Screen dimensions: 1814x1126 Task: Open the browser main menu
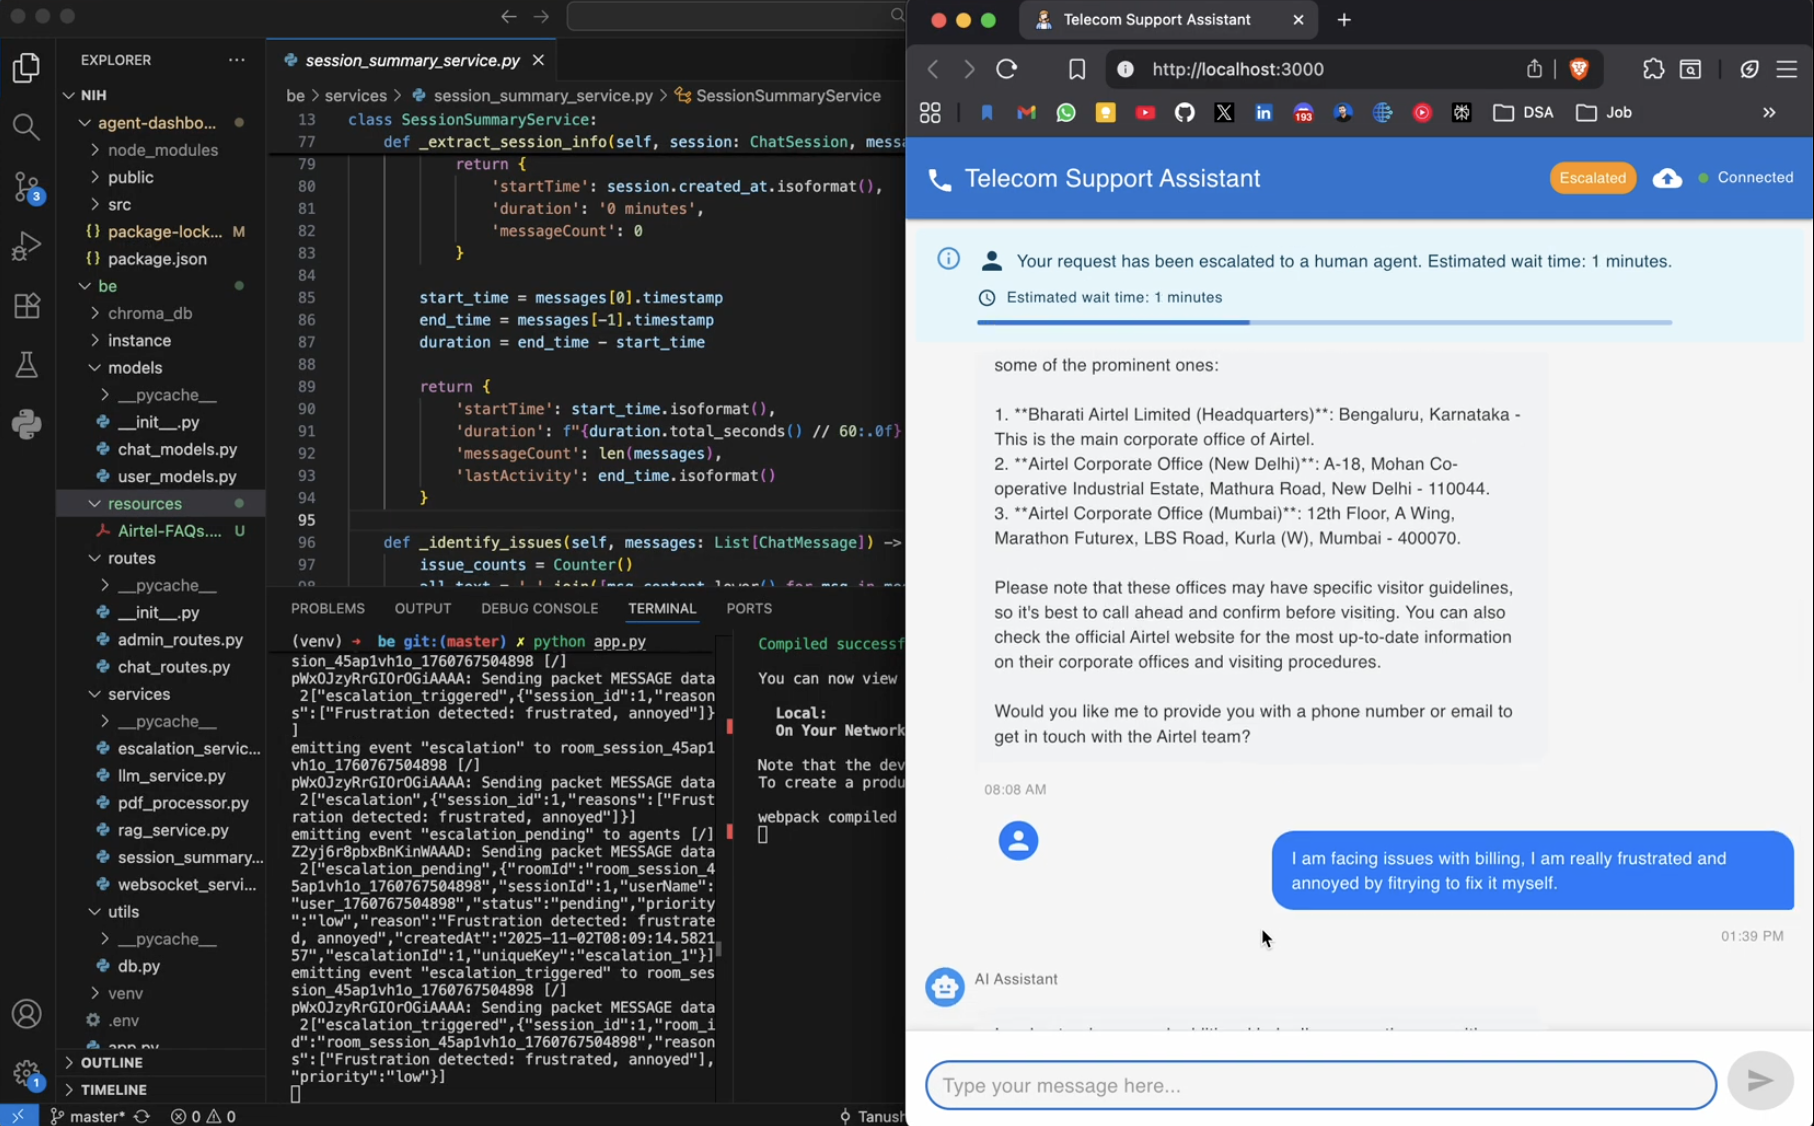pyautogui.click(x=1787, y=69)
